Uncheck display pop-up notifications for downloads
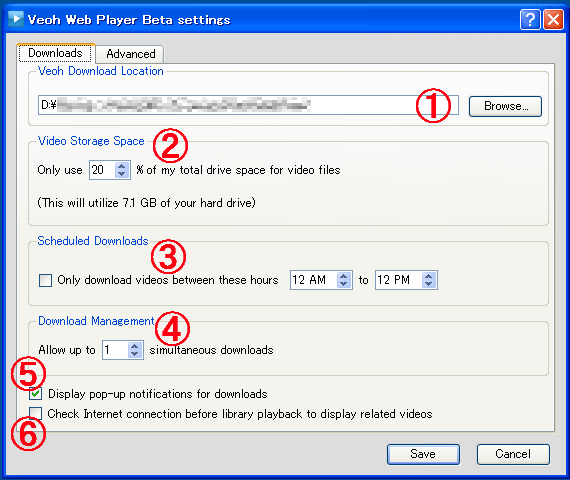Image resolution: width=570 pixels, height=480 pixels. click(36, 394)
